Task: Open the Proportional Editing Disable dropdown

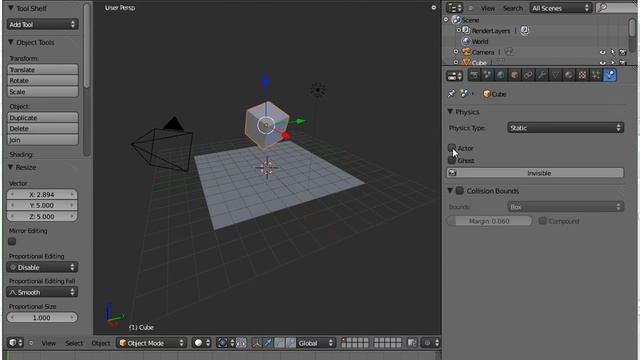Action: point(42,267)
